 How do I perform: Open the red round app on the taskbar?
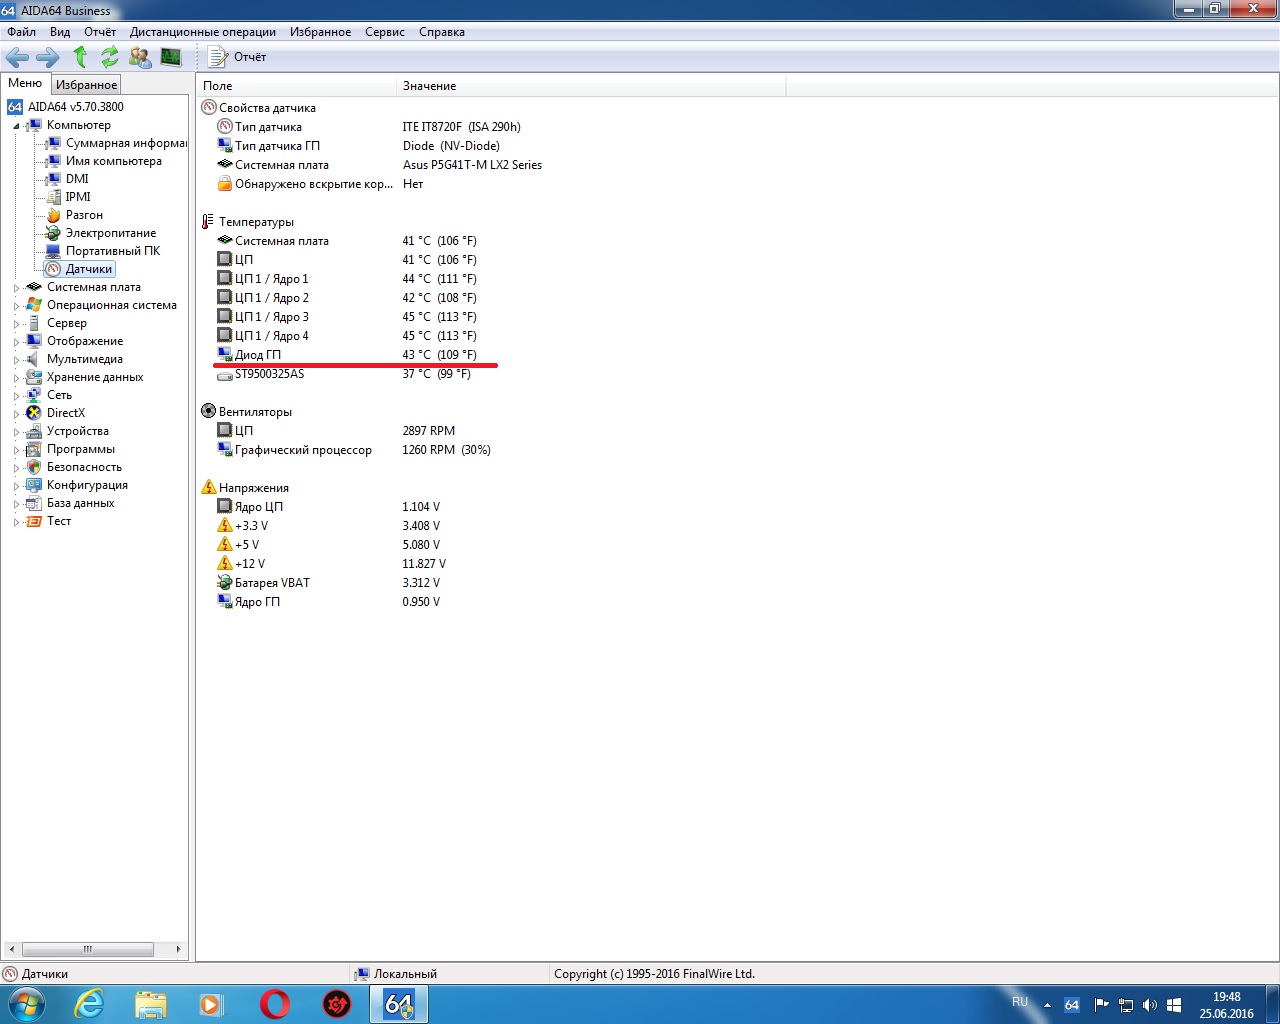click(x=337, y=1004)
